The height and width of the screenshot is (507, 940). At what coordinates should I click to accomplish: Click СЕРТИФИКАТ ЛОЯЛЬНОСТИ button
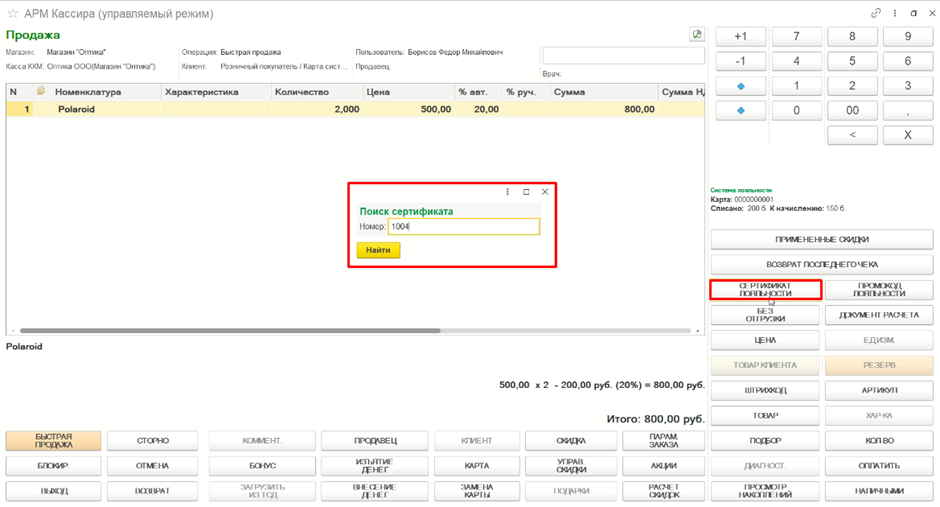766,289
